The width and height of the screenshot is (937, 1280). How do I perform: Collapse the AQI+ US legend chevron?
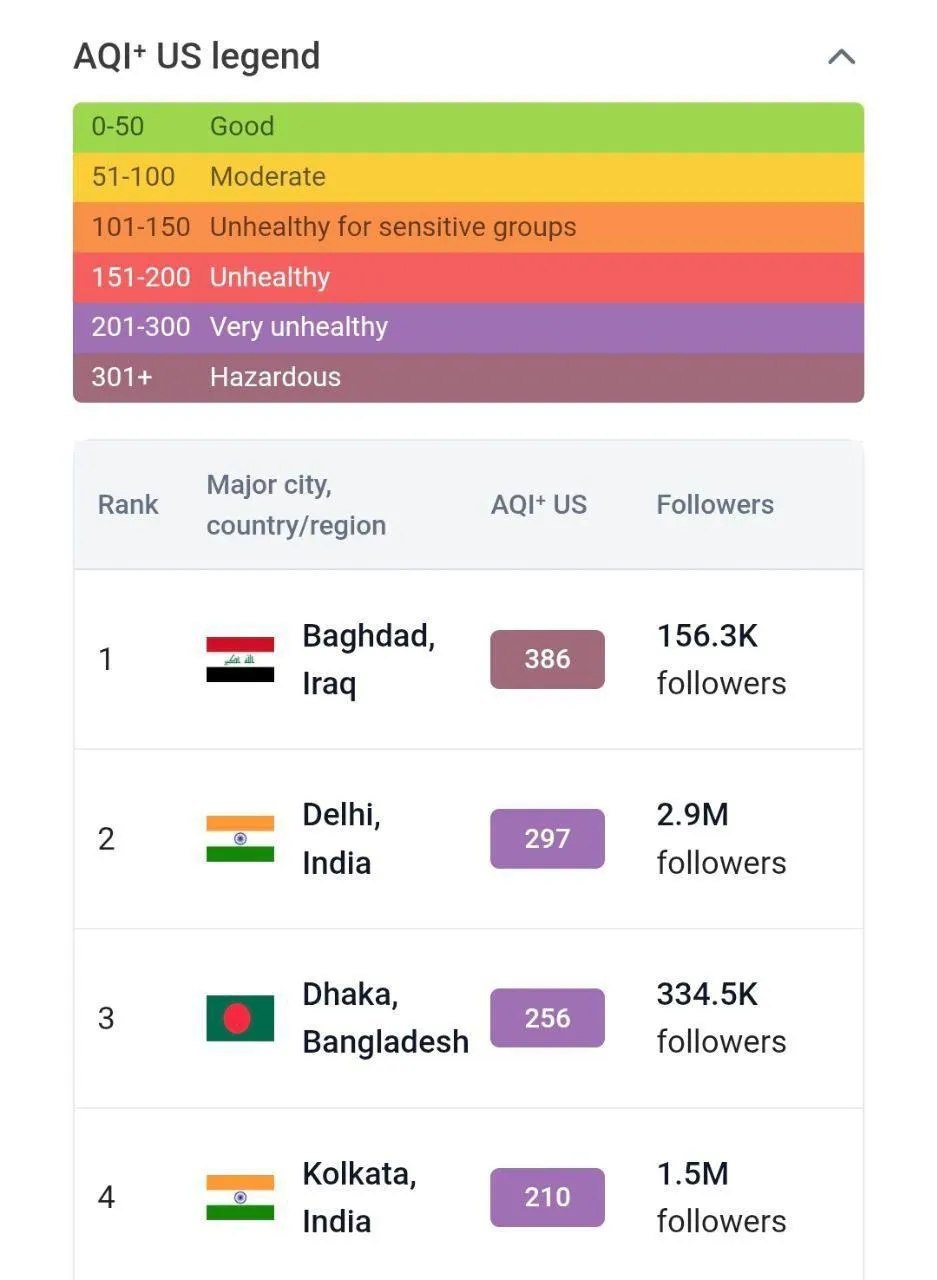tap(841, 57)
